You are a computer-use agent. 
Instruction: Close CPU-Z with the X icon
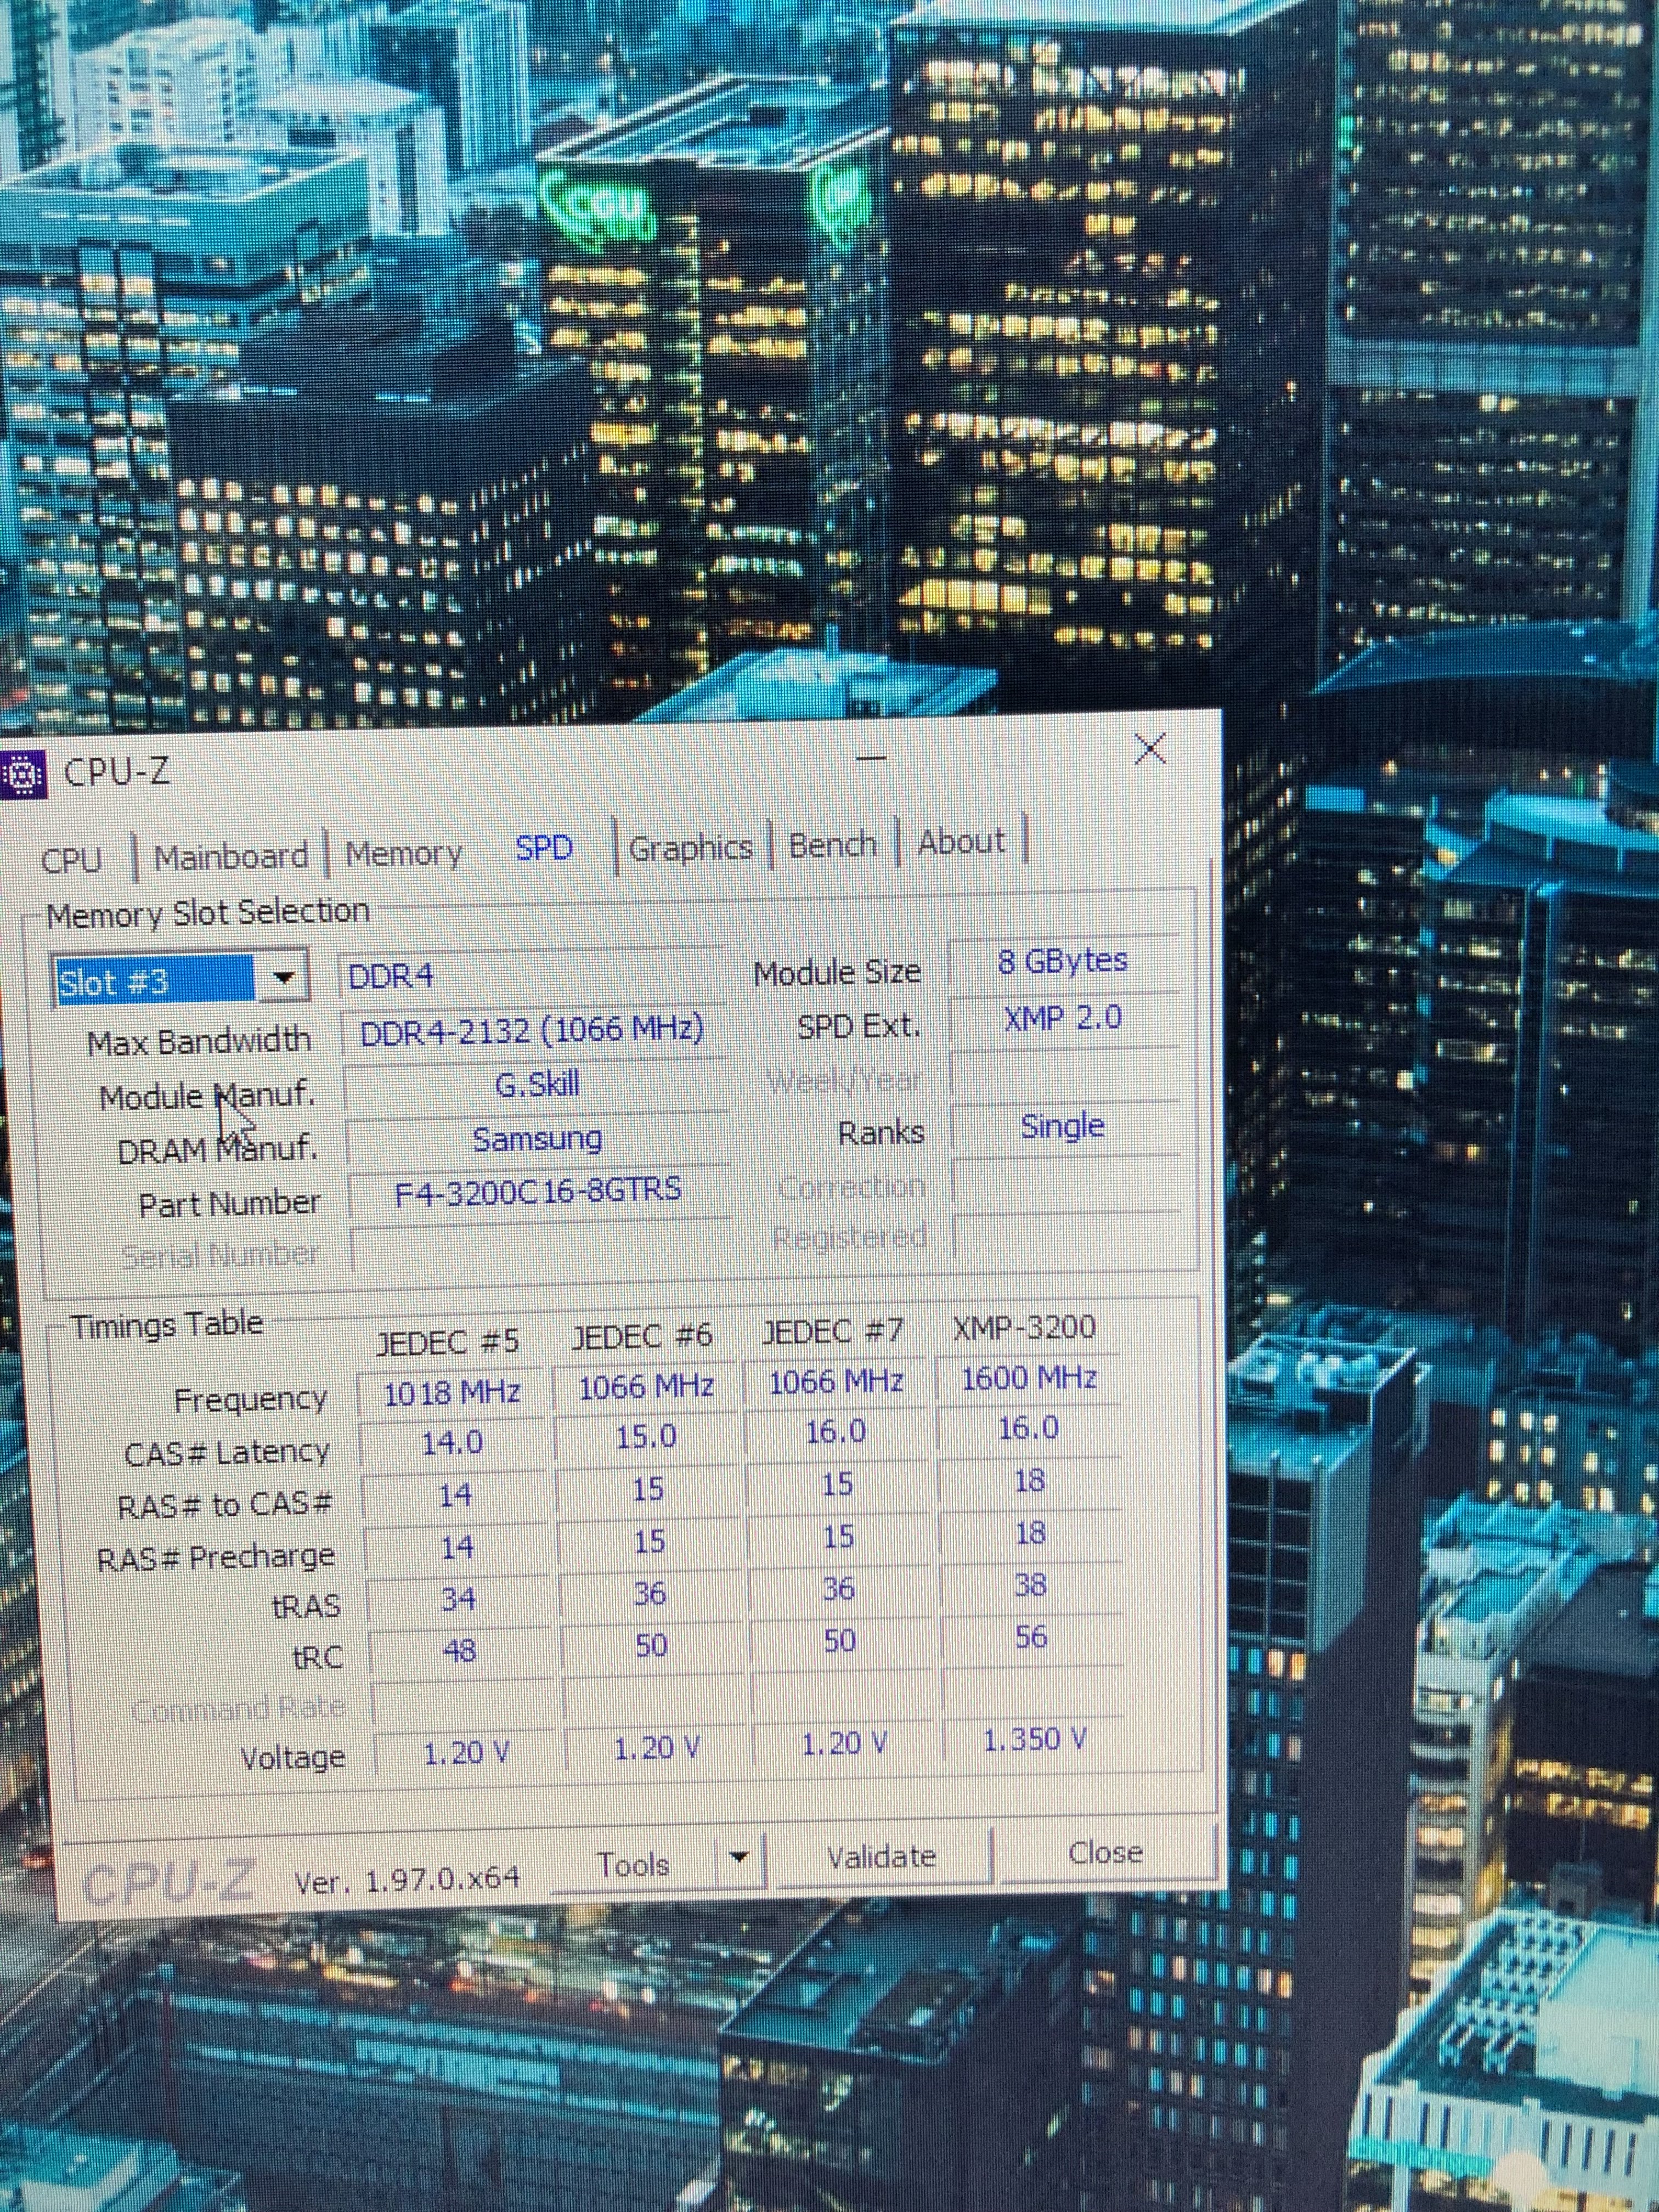click(1150, 748)
